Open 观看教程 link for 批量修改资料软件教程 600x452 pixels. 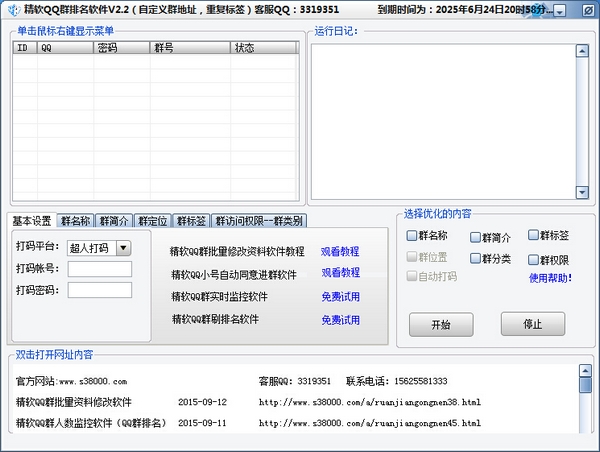click(x=340, y=251)
